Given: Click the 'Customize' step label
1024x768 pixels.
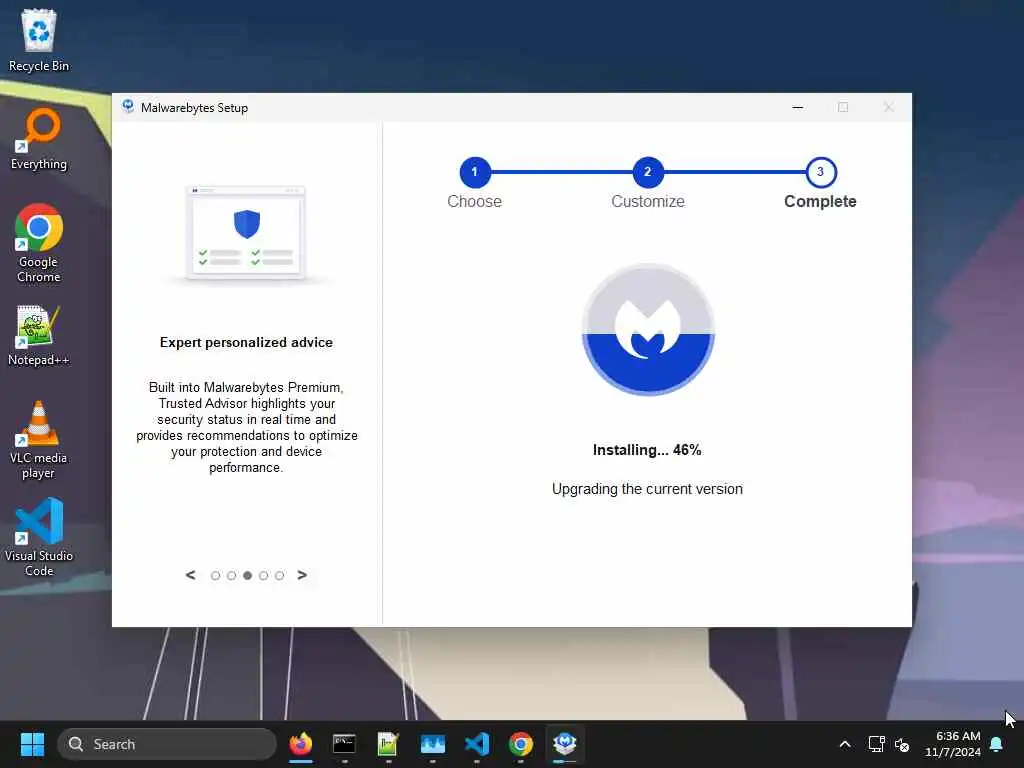Looking at the screenshot, I should (648, 201).
